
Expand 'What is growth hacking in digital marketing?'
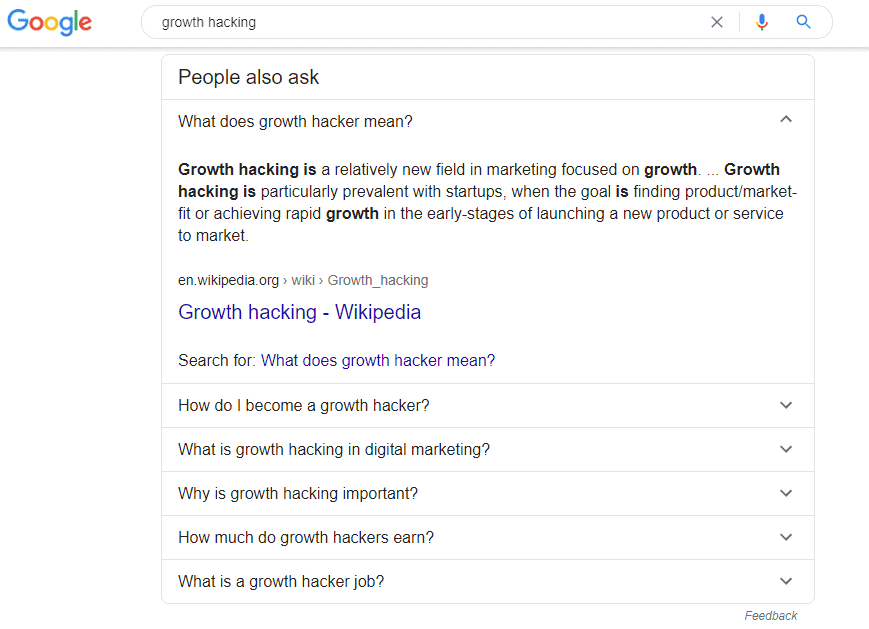(334, 449)
